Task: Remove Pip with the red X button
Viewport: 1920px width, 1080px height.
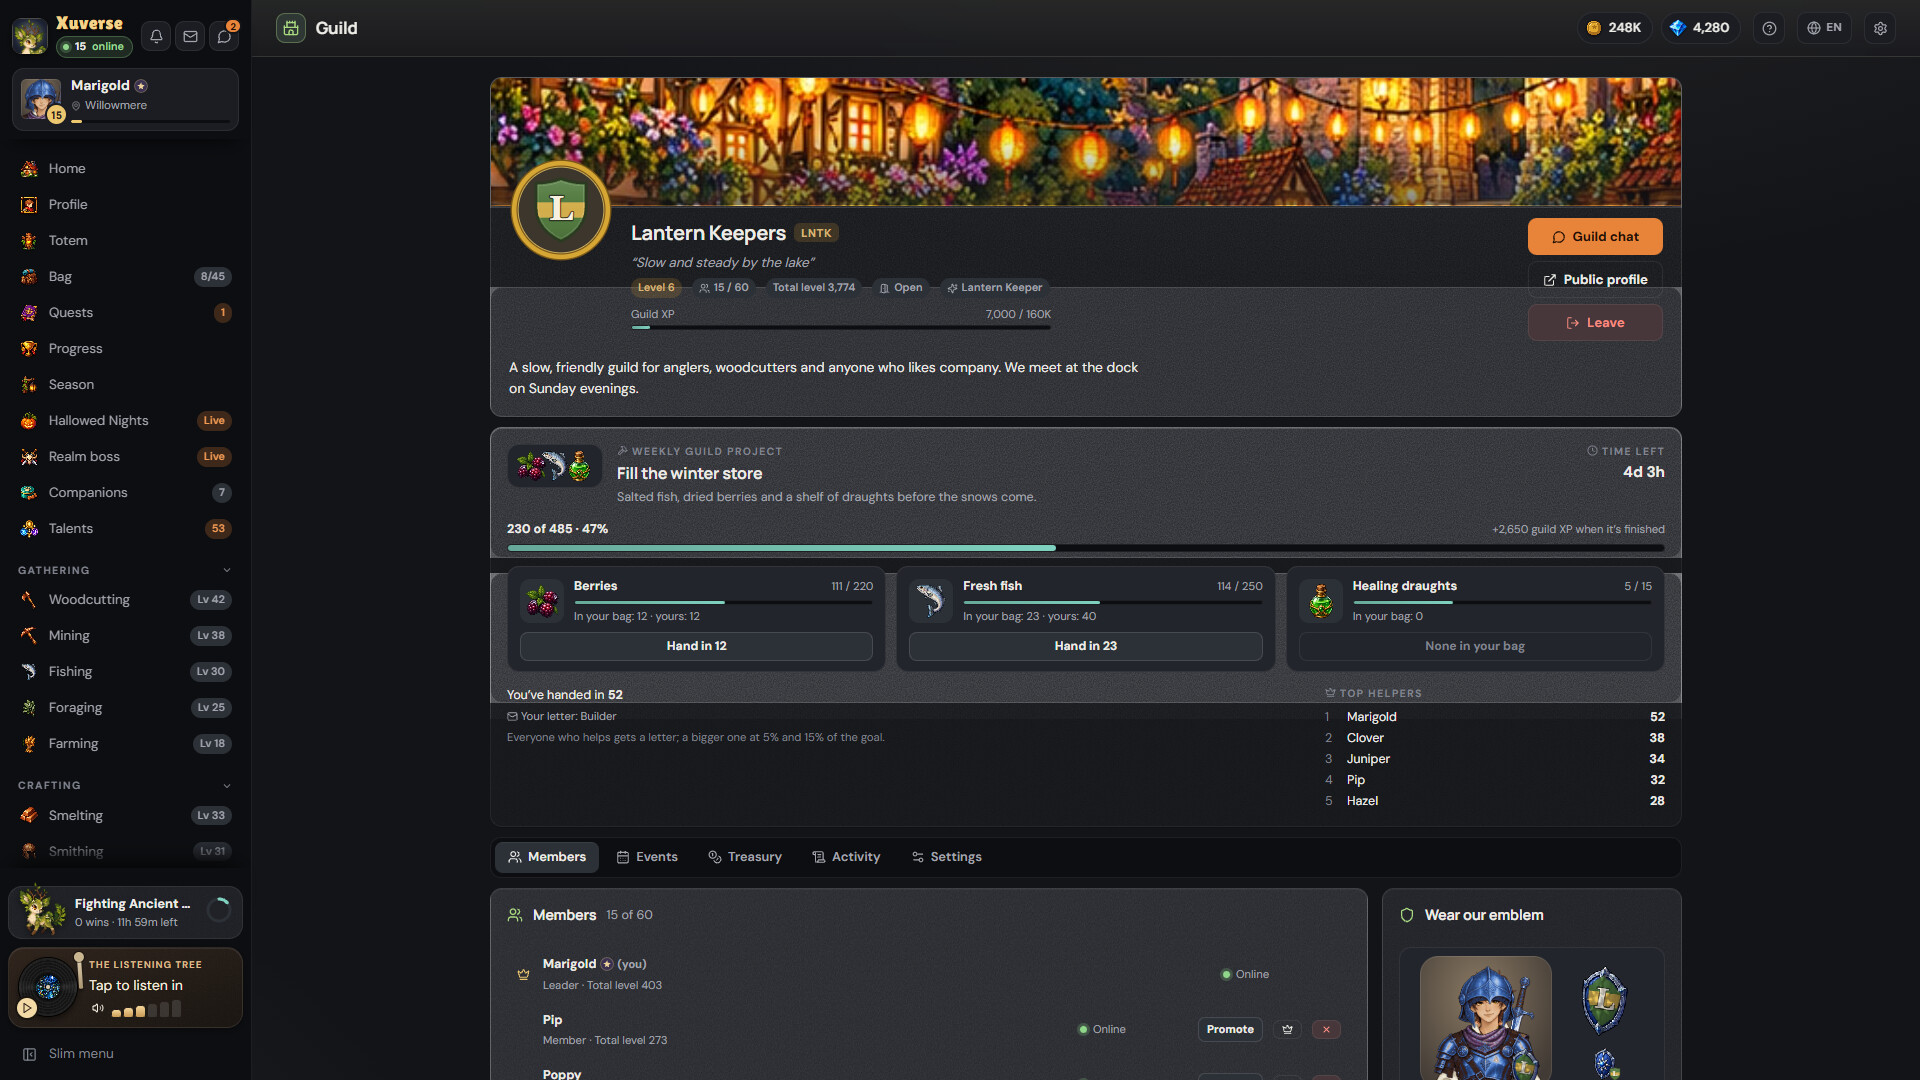Action: click(1326, 1029)
